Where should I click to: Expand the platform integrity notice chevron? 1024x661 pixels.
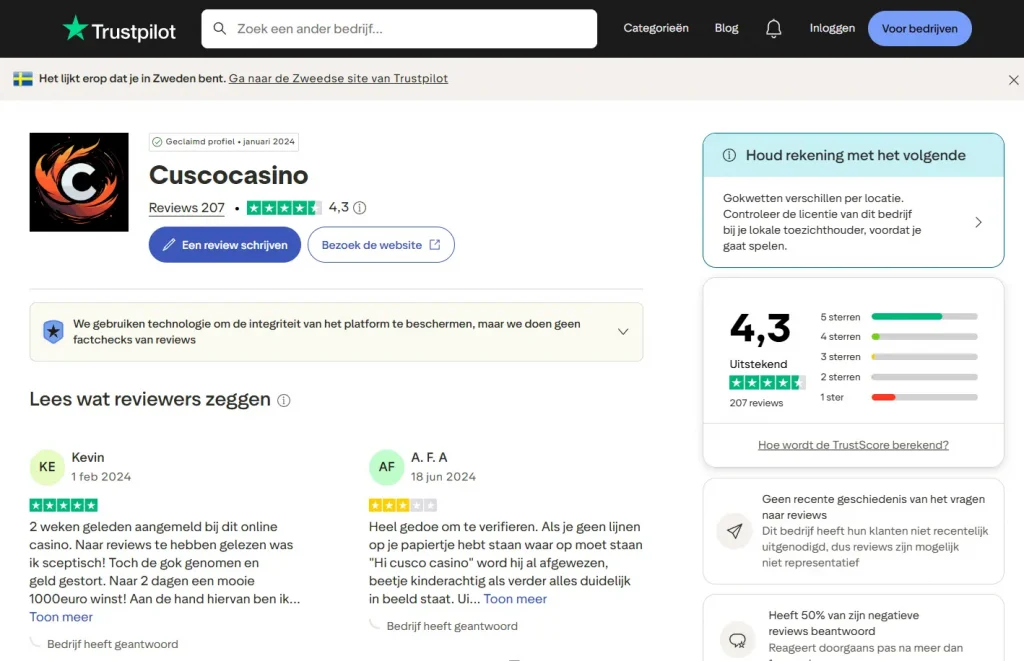click(x=623, y=332)
